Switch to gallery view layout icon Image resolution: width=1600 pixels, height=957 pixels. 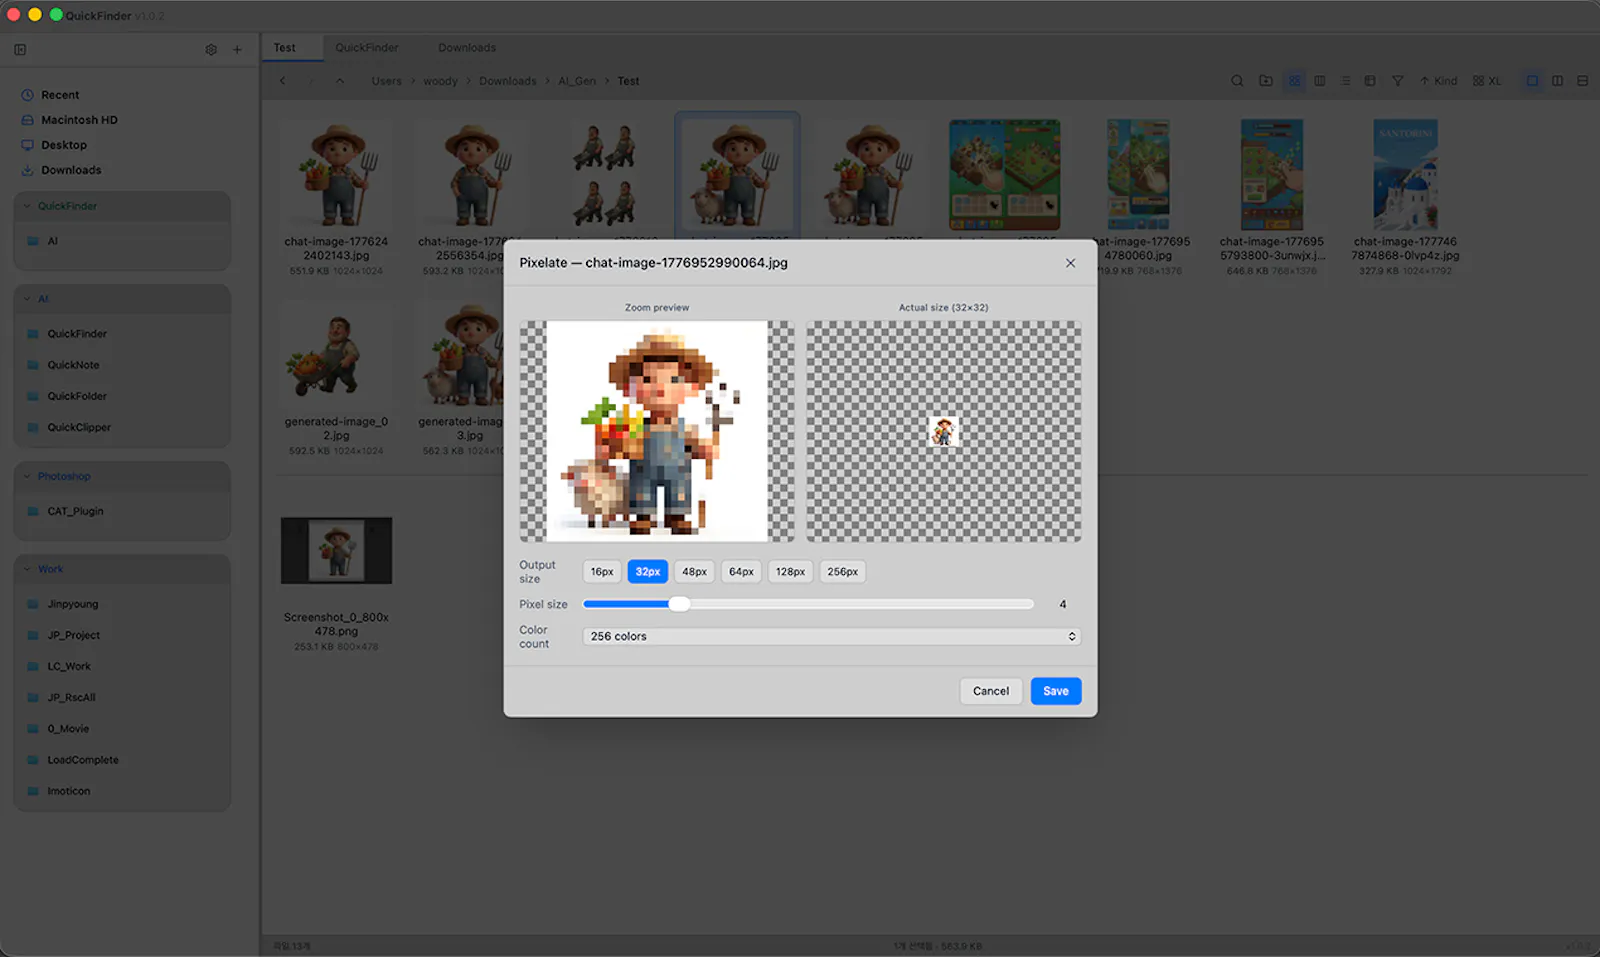pyautogui.click(x=1370, y=81)
